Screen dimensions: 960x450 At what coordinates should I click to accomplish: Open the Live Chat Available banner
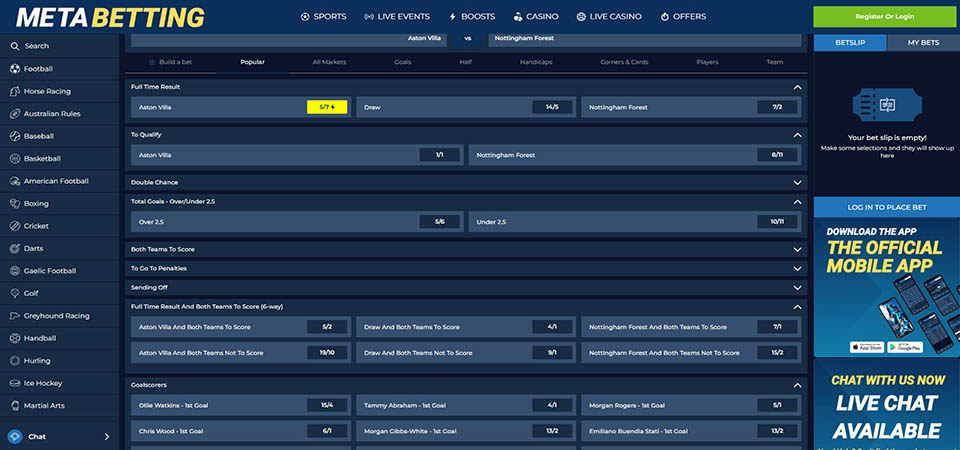[887, 405]
